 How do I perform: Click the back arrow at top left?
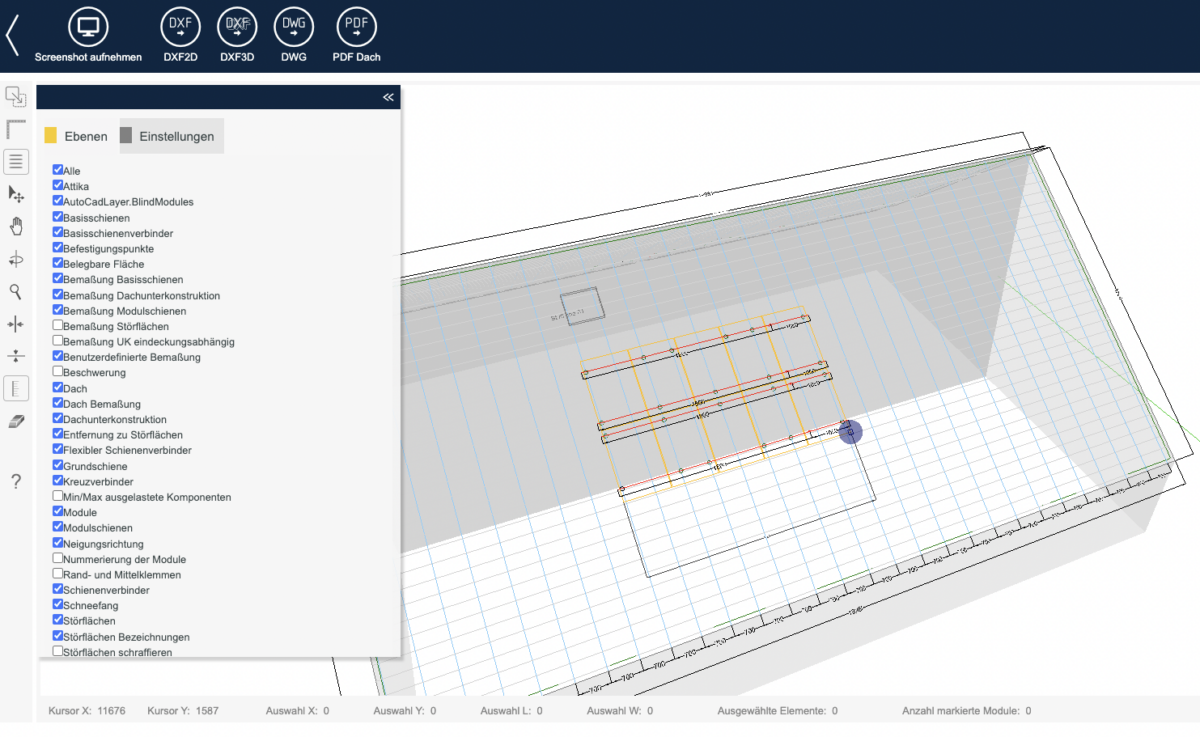click(11, 33)
